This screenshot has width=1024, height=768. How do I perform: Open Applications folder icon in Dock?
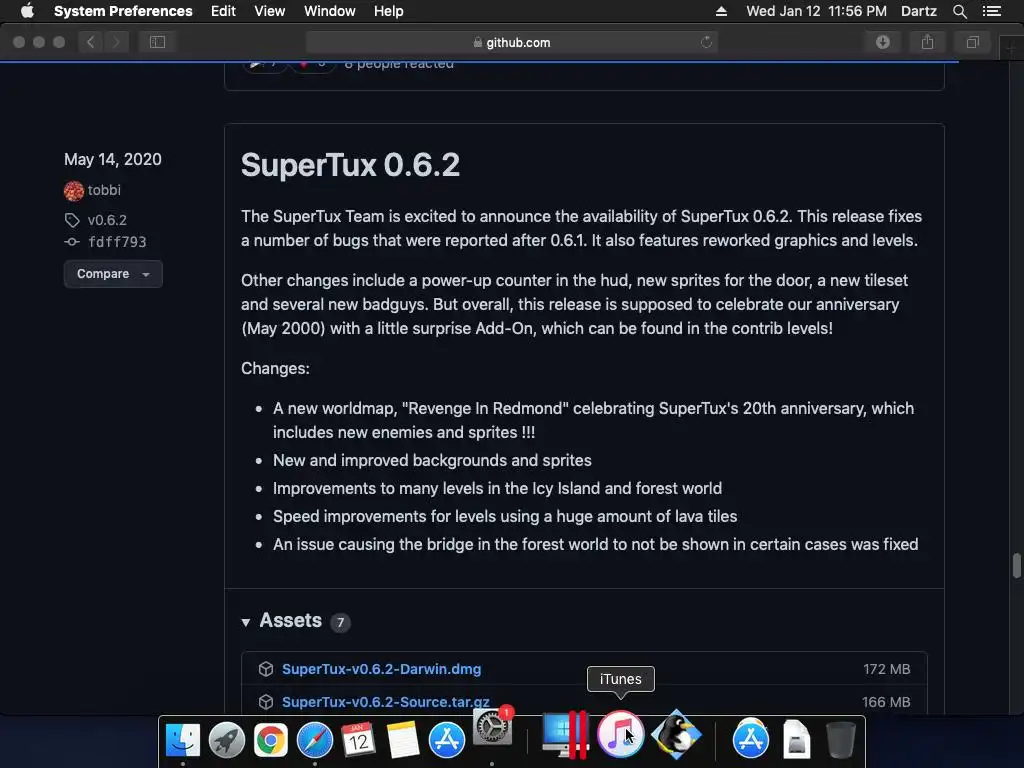751,739
